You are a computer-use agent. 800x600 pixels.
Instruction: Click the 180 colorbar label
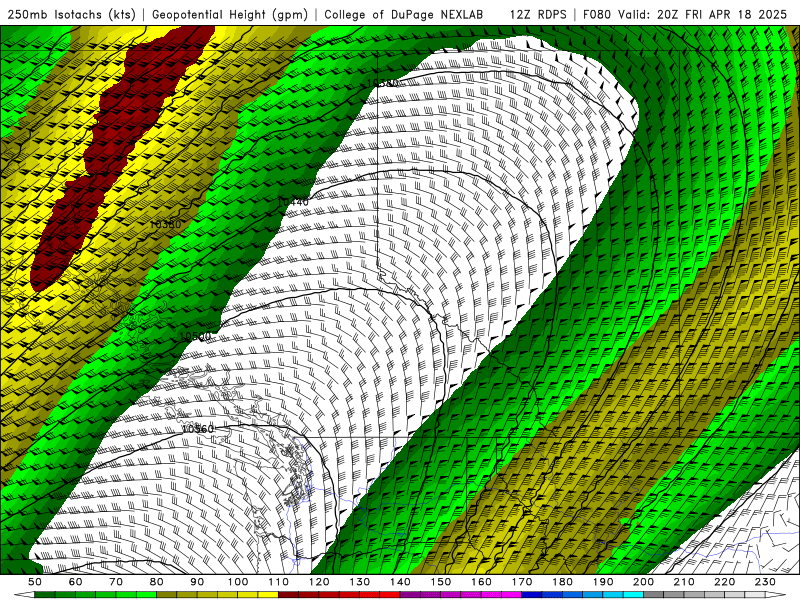point(562,582)
